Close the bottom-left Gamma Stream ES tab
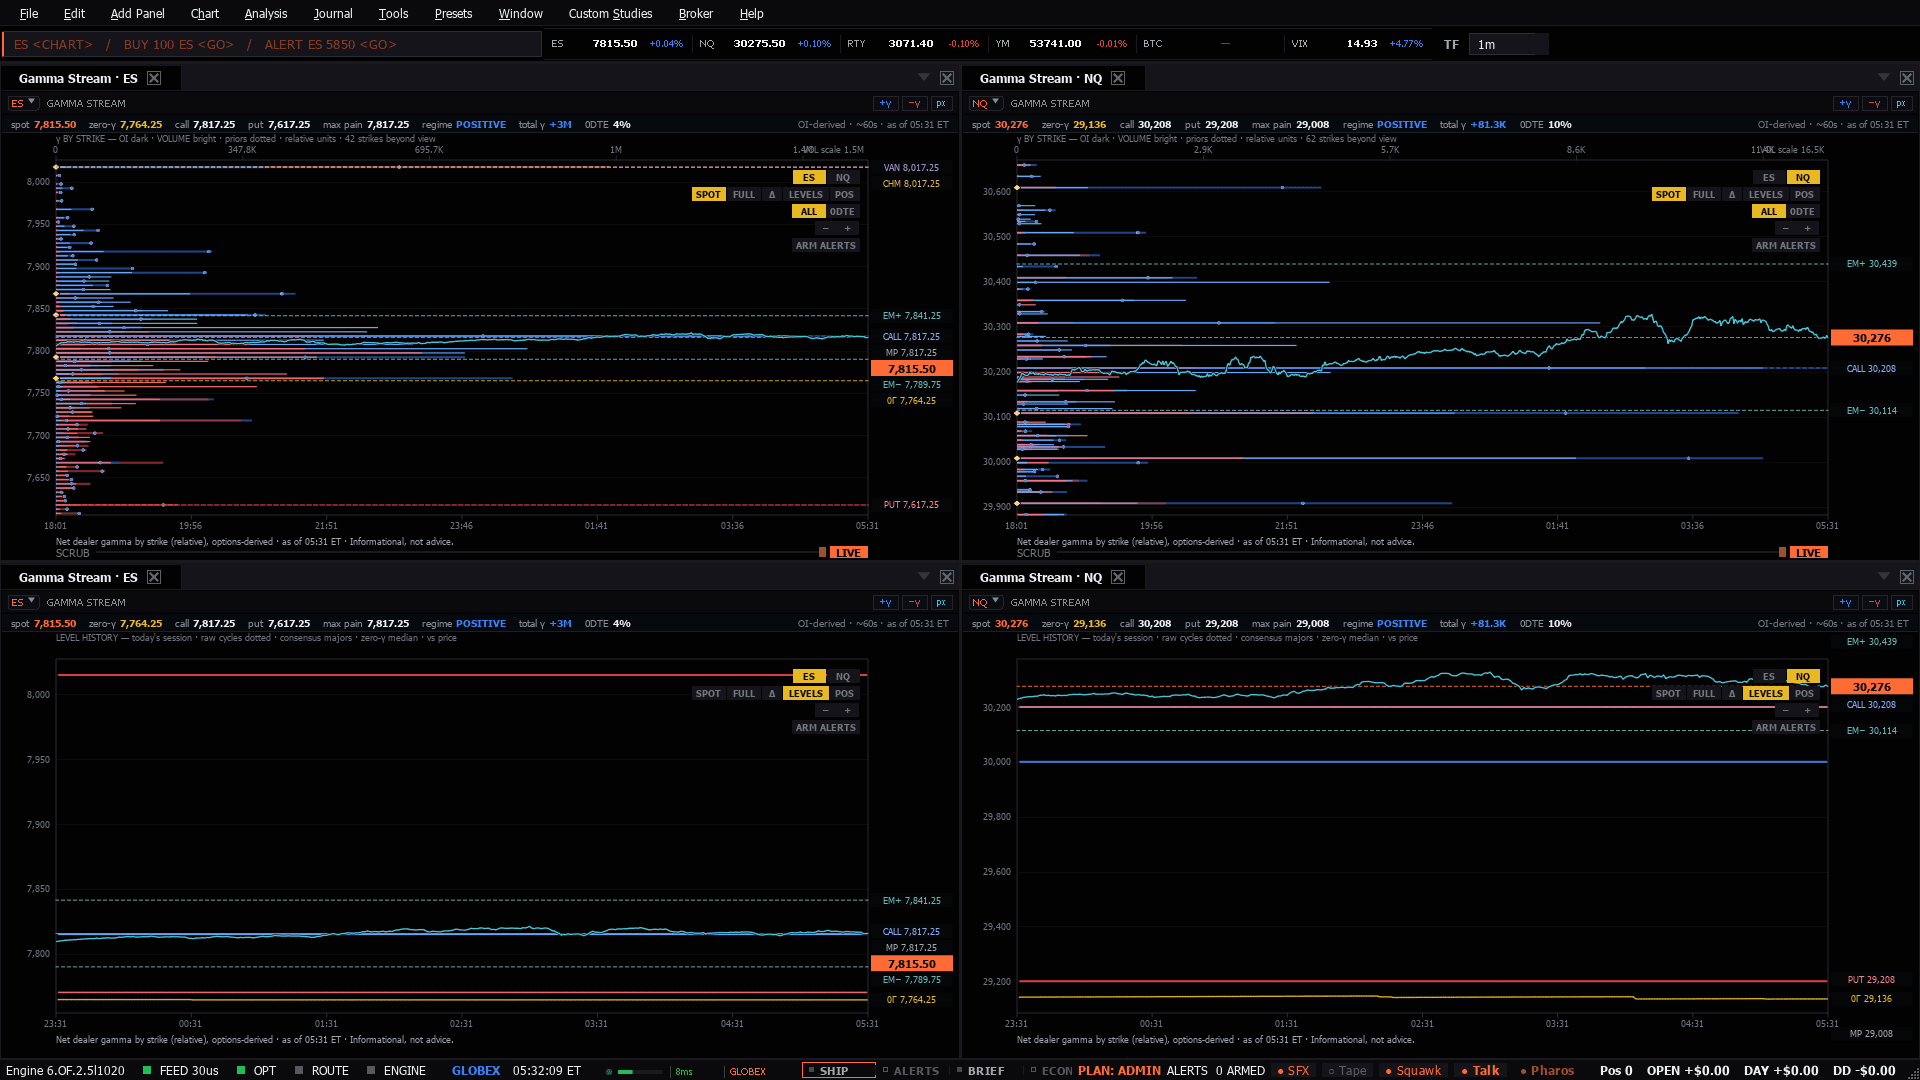Screen dimensions: 1920x1080 click(x=154, y=577)
